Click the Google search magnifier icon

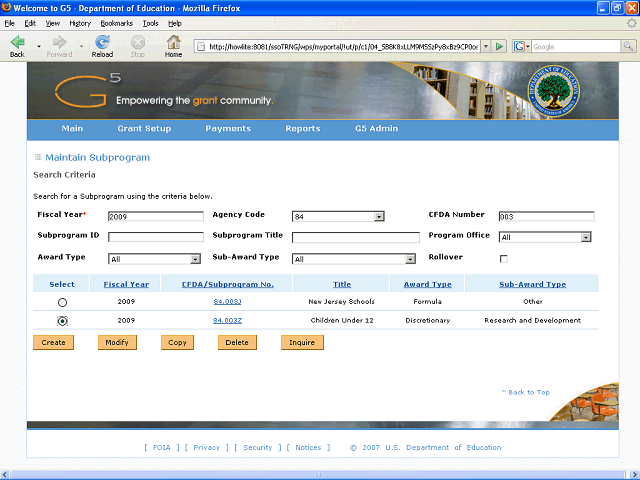pos(628,47)
